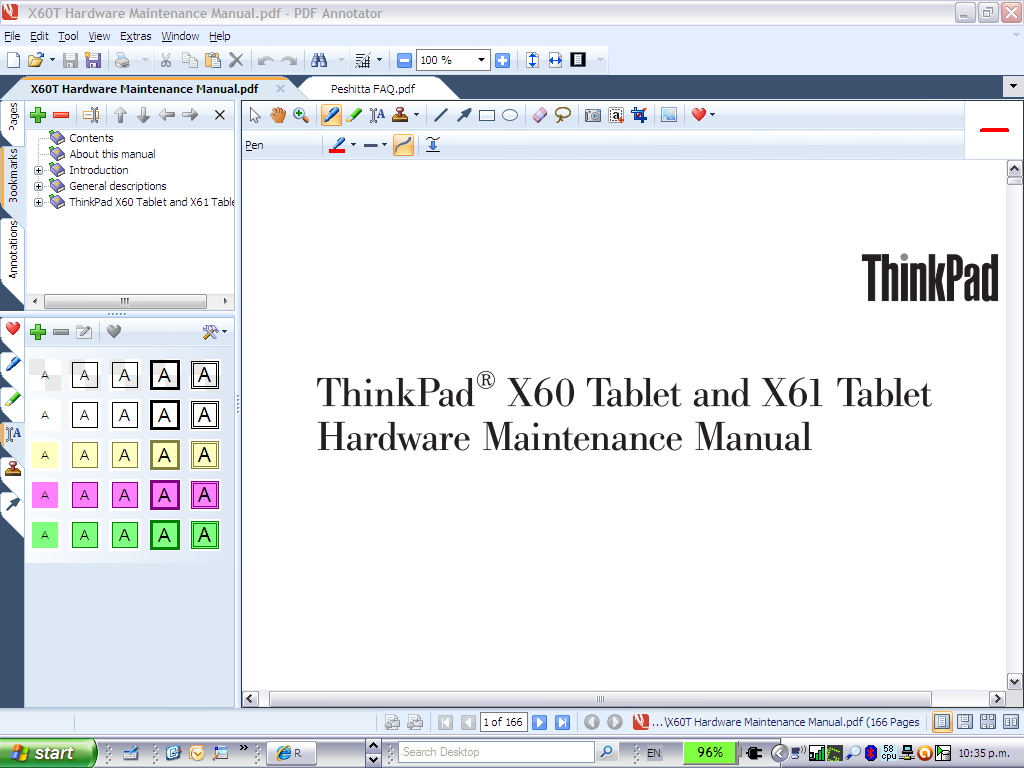This screenshot has width=1024, height=768.
Task: Click Fit page height icon
Action: tap(532, 61)
